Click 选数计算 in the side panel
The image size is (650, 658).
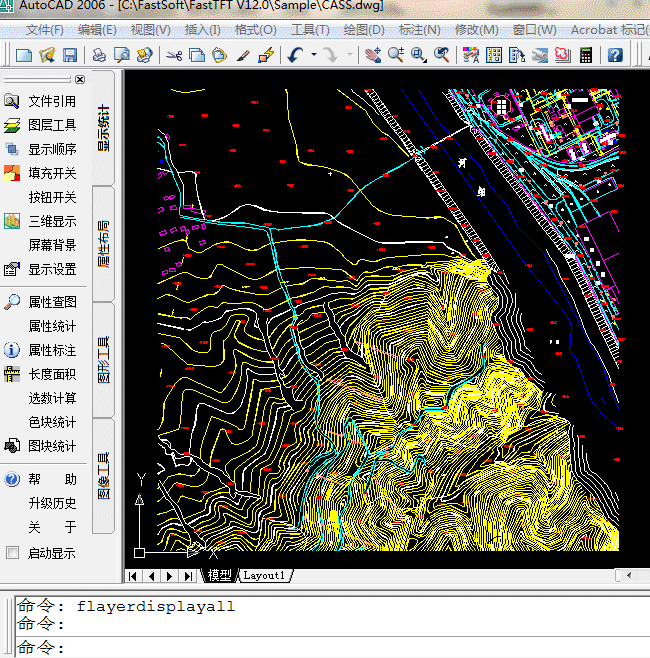click(52, 398)
